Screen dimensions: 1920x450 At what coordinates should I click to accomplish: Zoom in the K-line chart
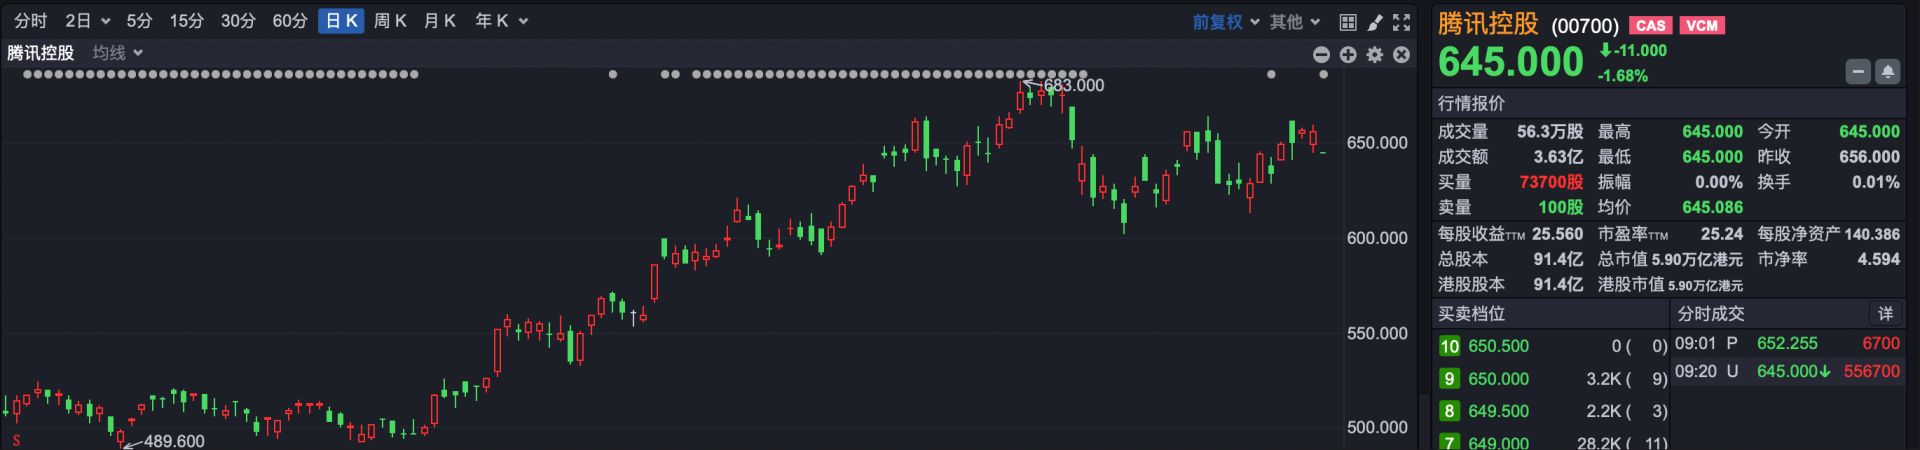coord(1348,55)
